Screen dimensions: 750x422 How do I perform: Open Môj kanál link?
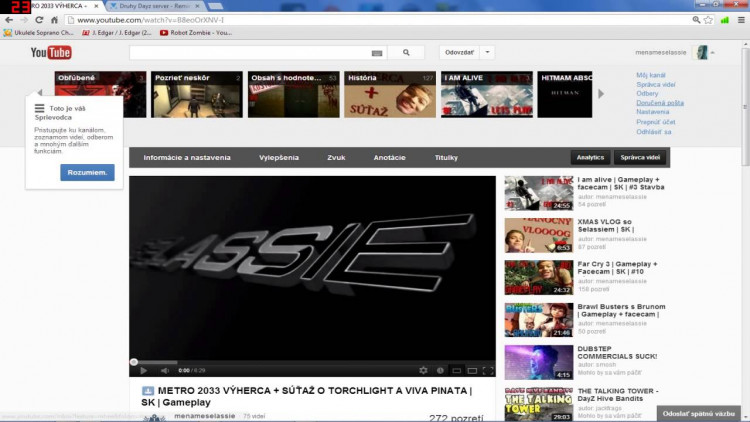click(x=651, y=75)
